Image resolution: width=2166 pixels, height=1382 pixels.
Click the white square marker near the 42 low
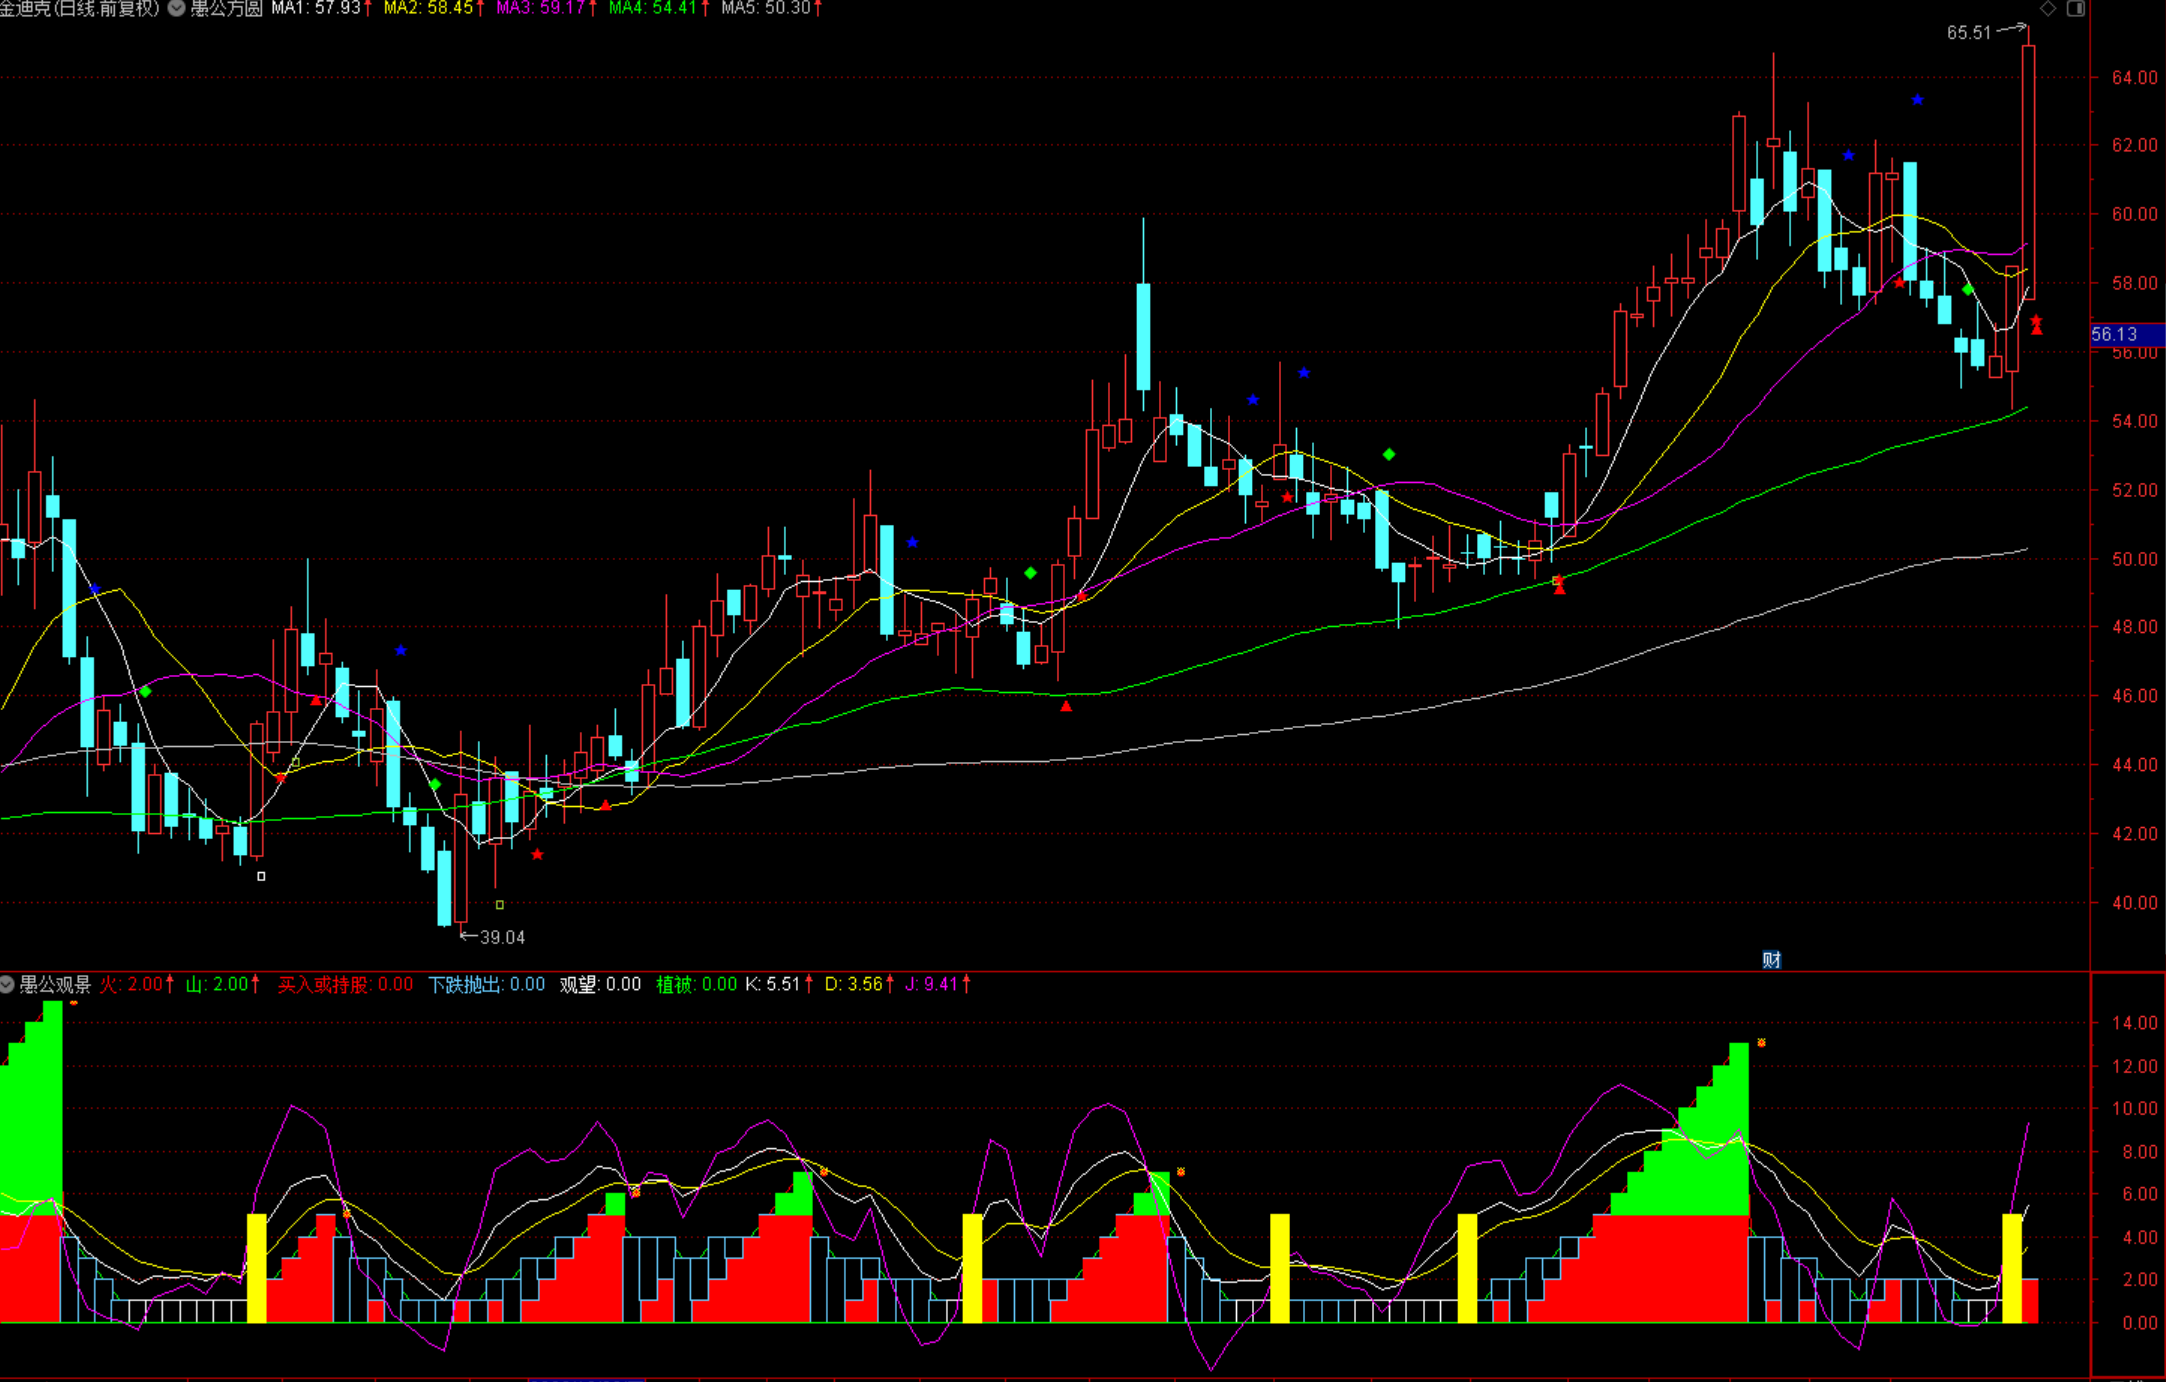coord(261,876)
